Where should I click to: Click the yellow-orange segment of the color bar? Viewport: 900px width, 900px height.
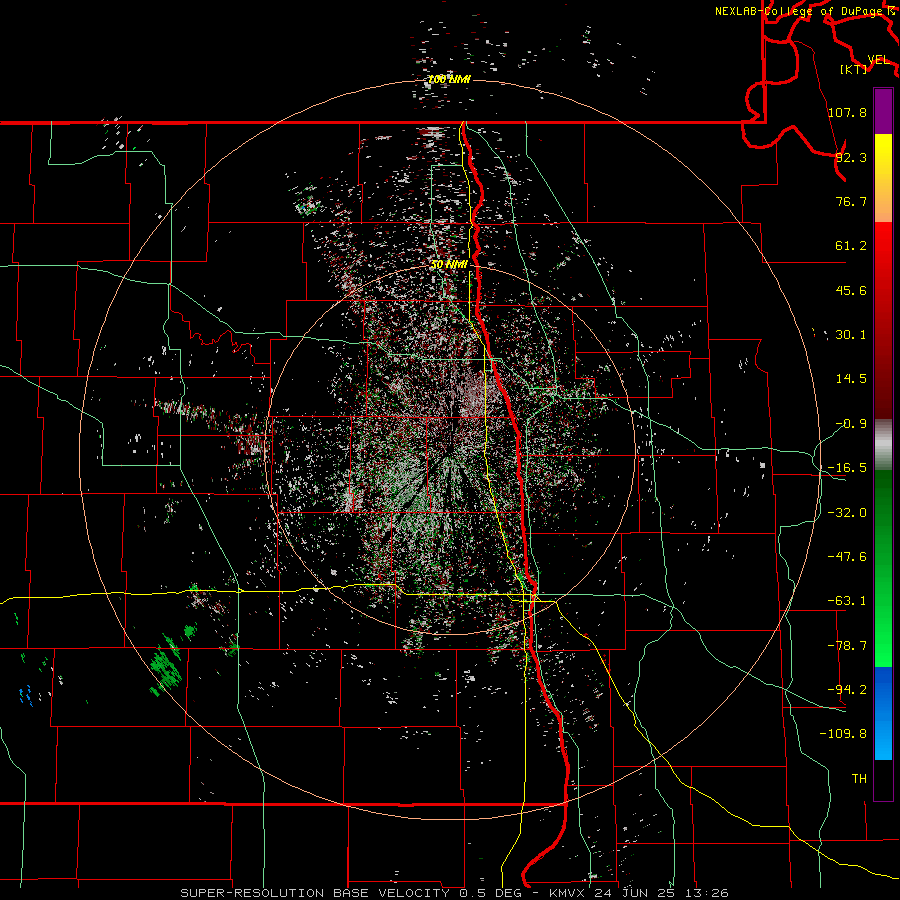(883, 178)
